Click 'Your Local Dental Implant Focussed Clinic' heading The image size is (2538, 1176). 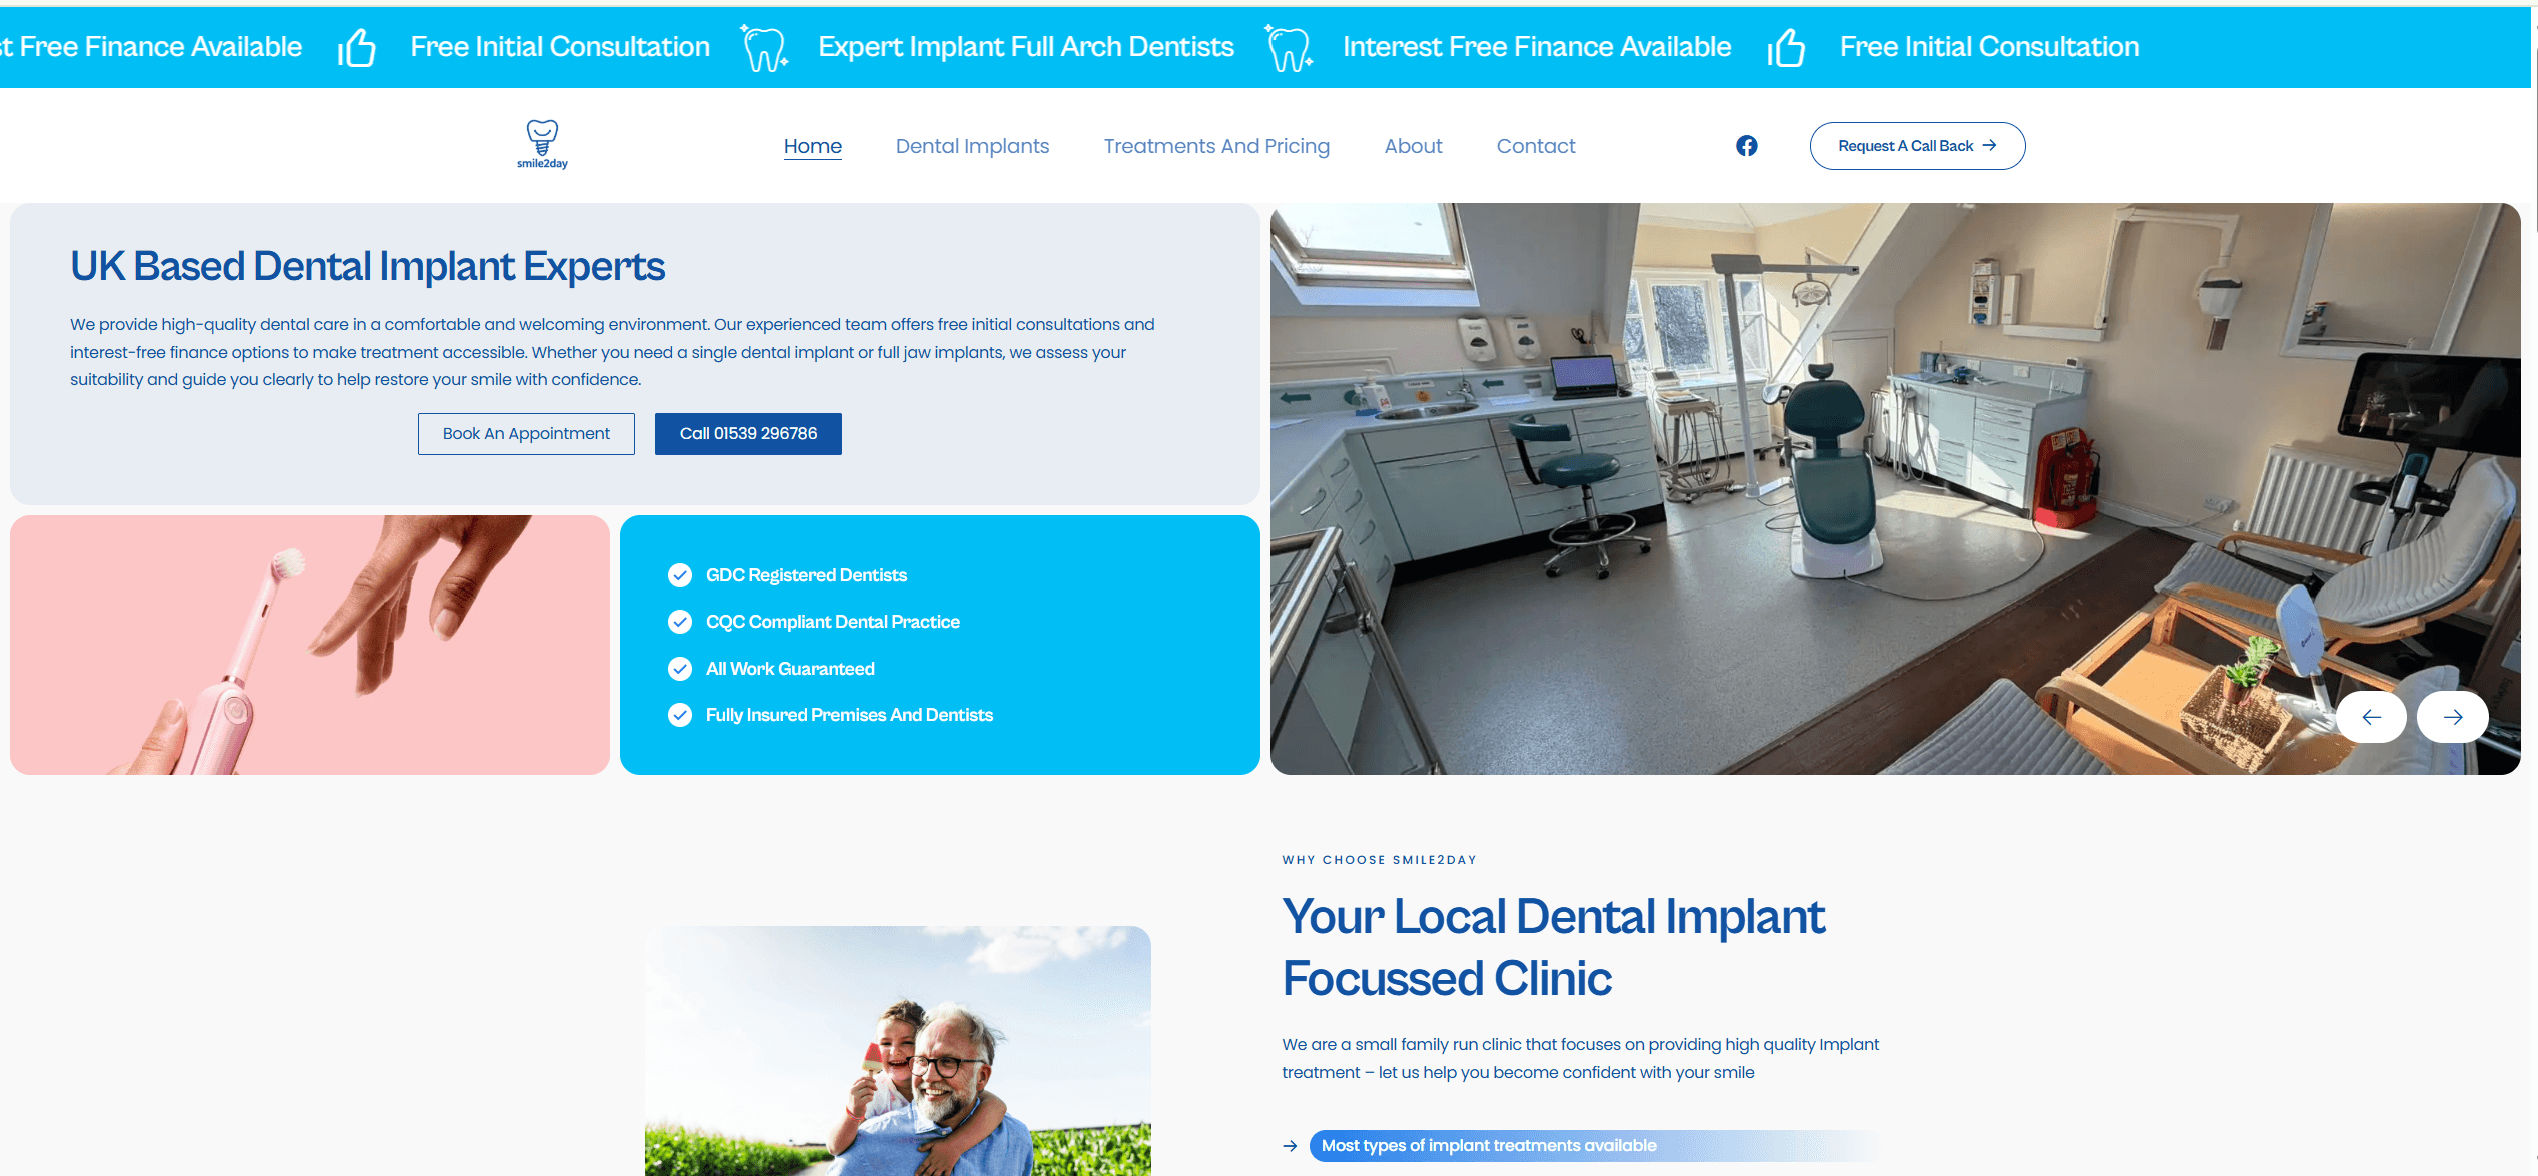1554,947
